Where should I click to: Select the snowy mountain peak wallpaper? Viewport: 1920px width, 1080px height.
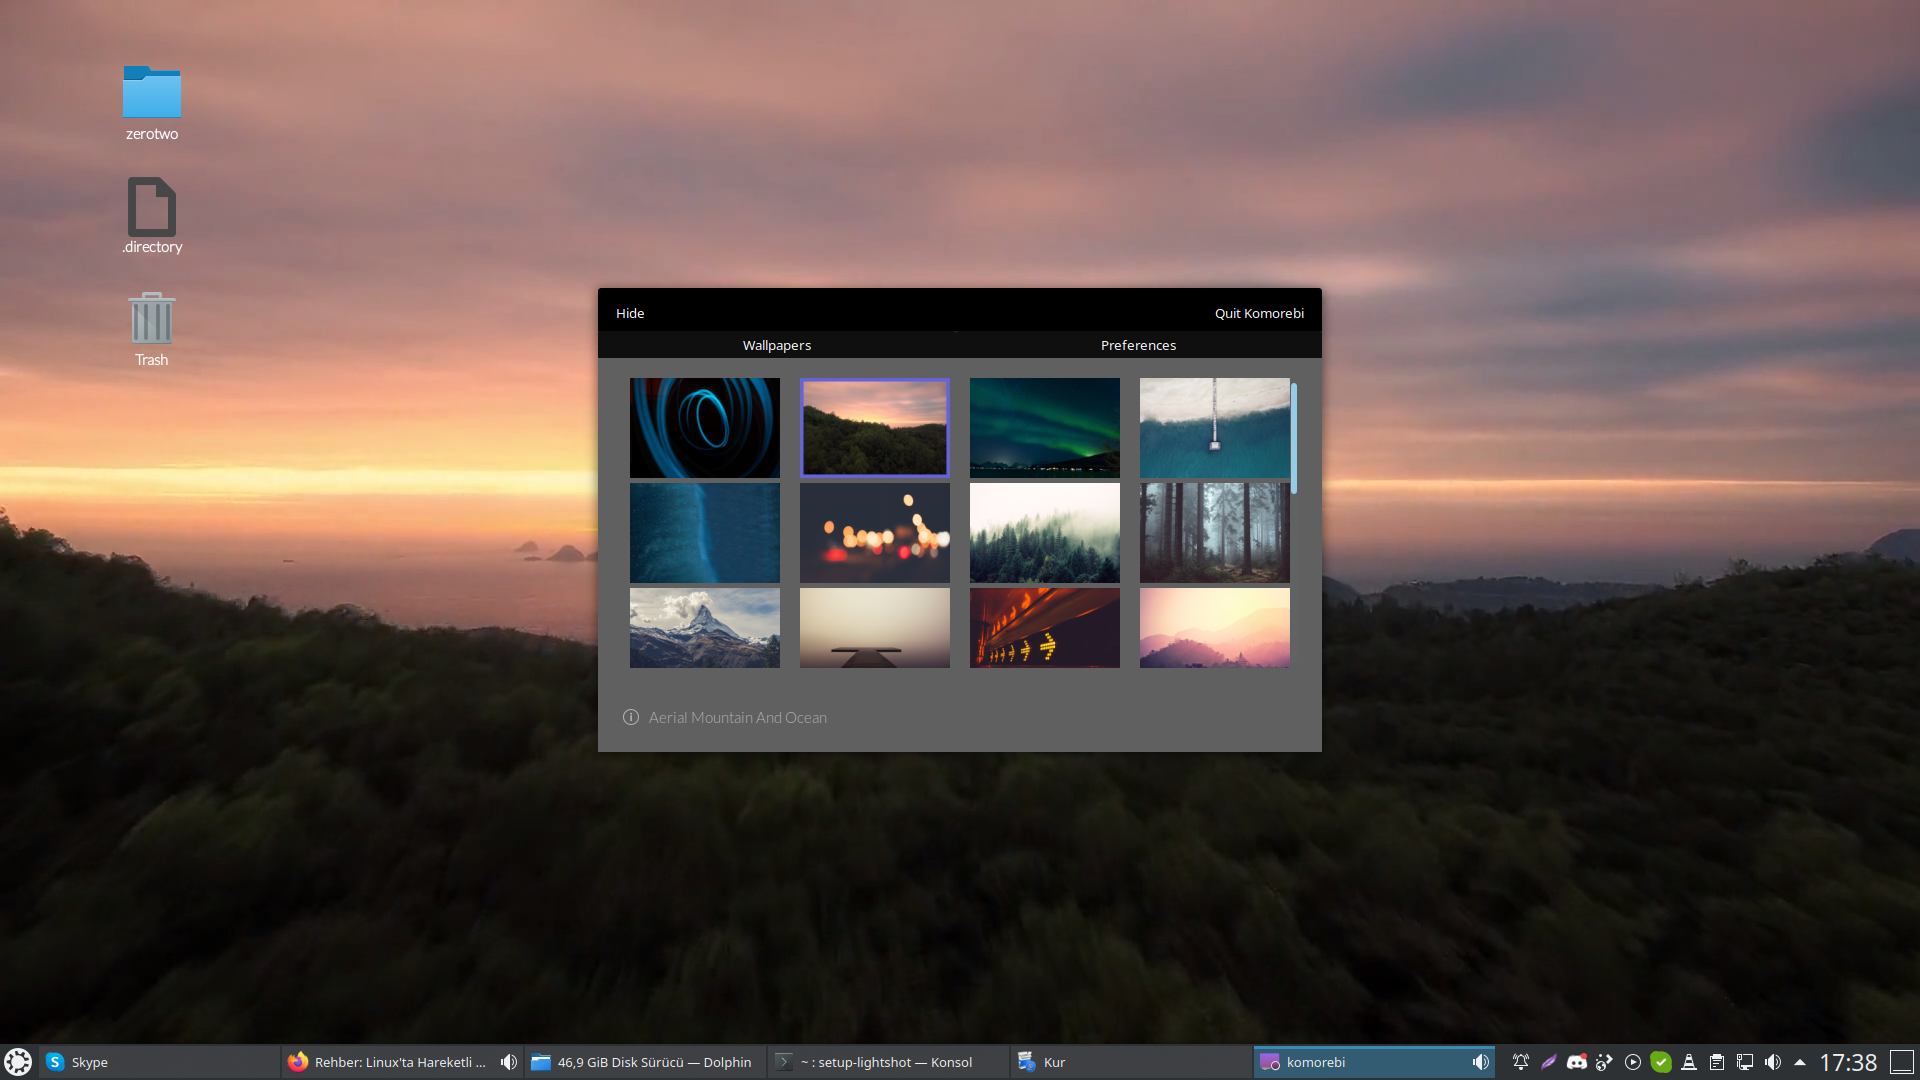[x=704, y=627]
